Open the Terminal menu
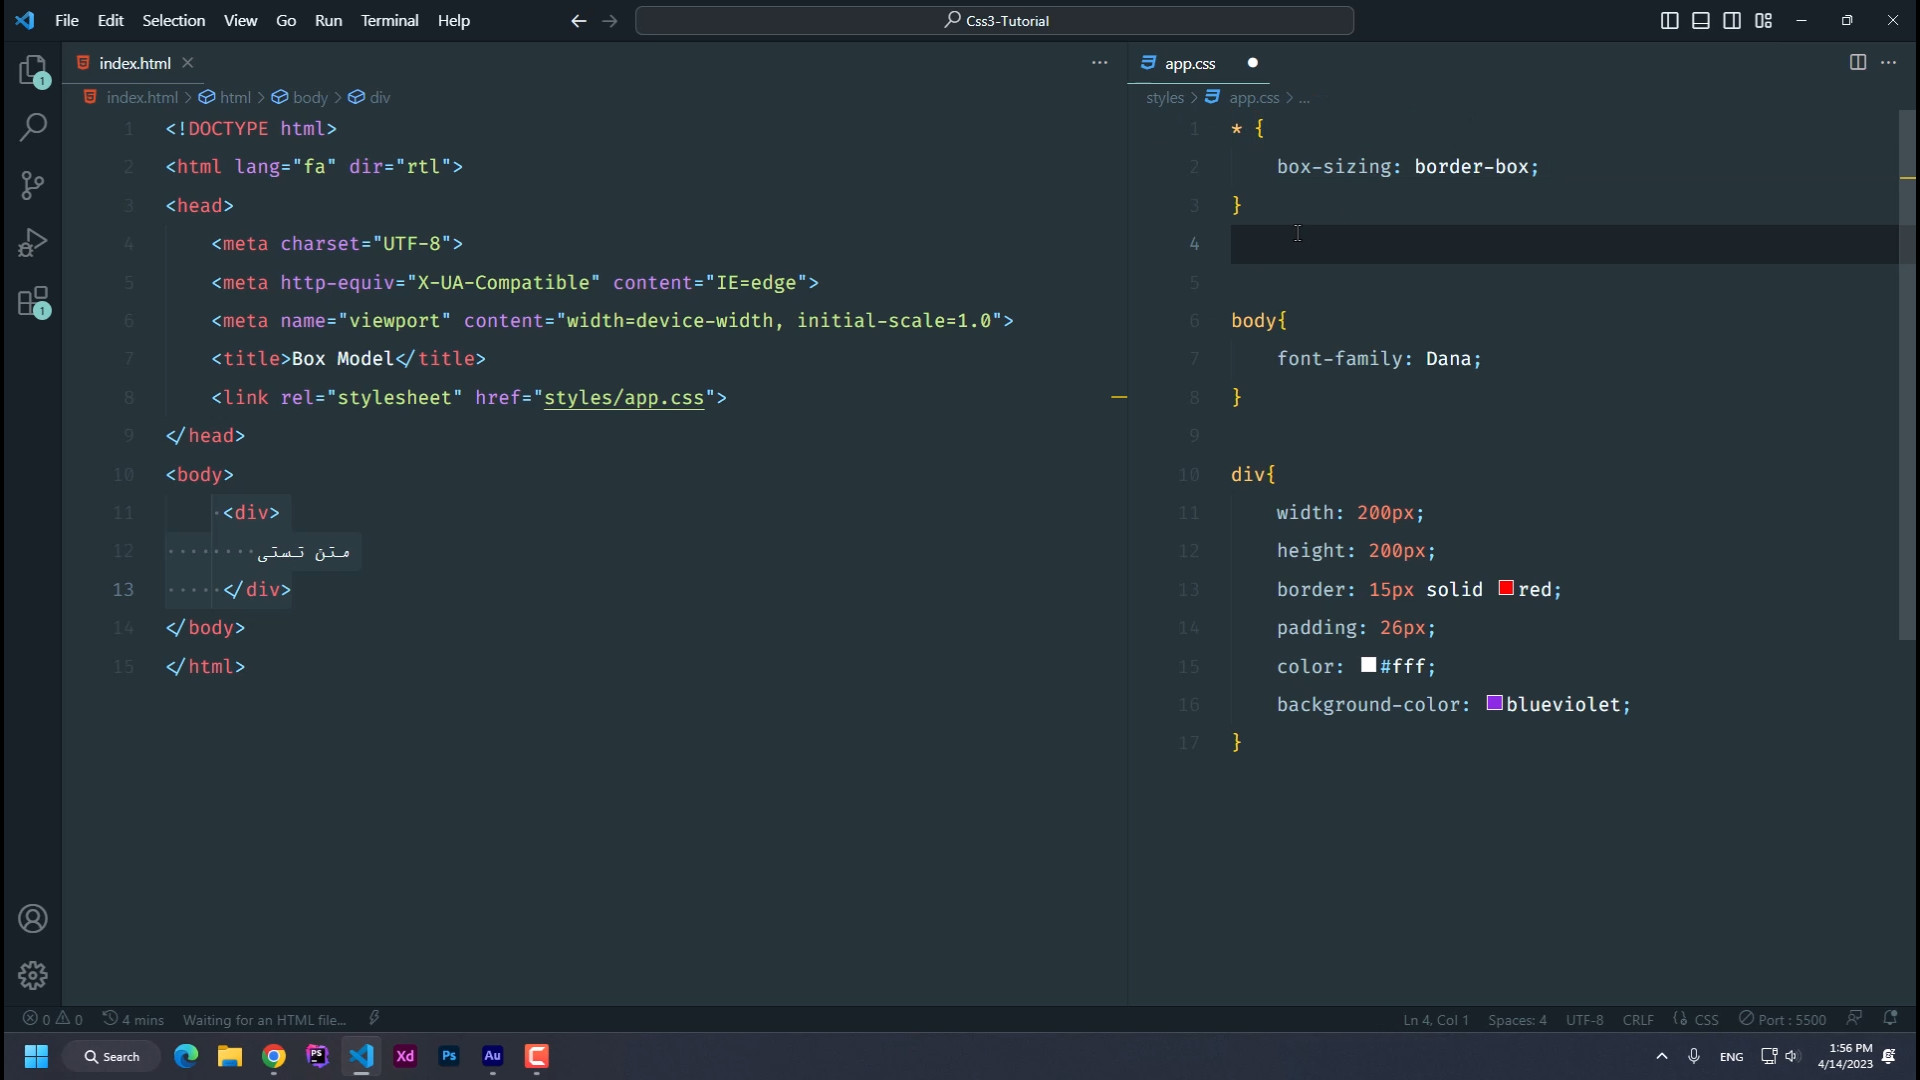This screenshot has height=1080, width=1920. 389,20
